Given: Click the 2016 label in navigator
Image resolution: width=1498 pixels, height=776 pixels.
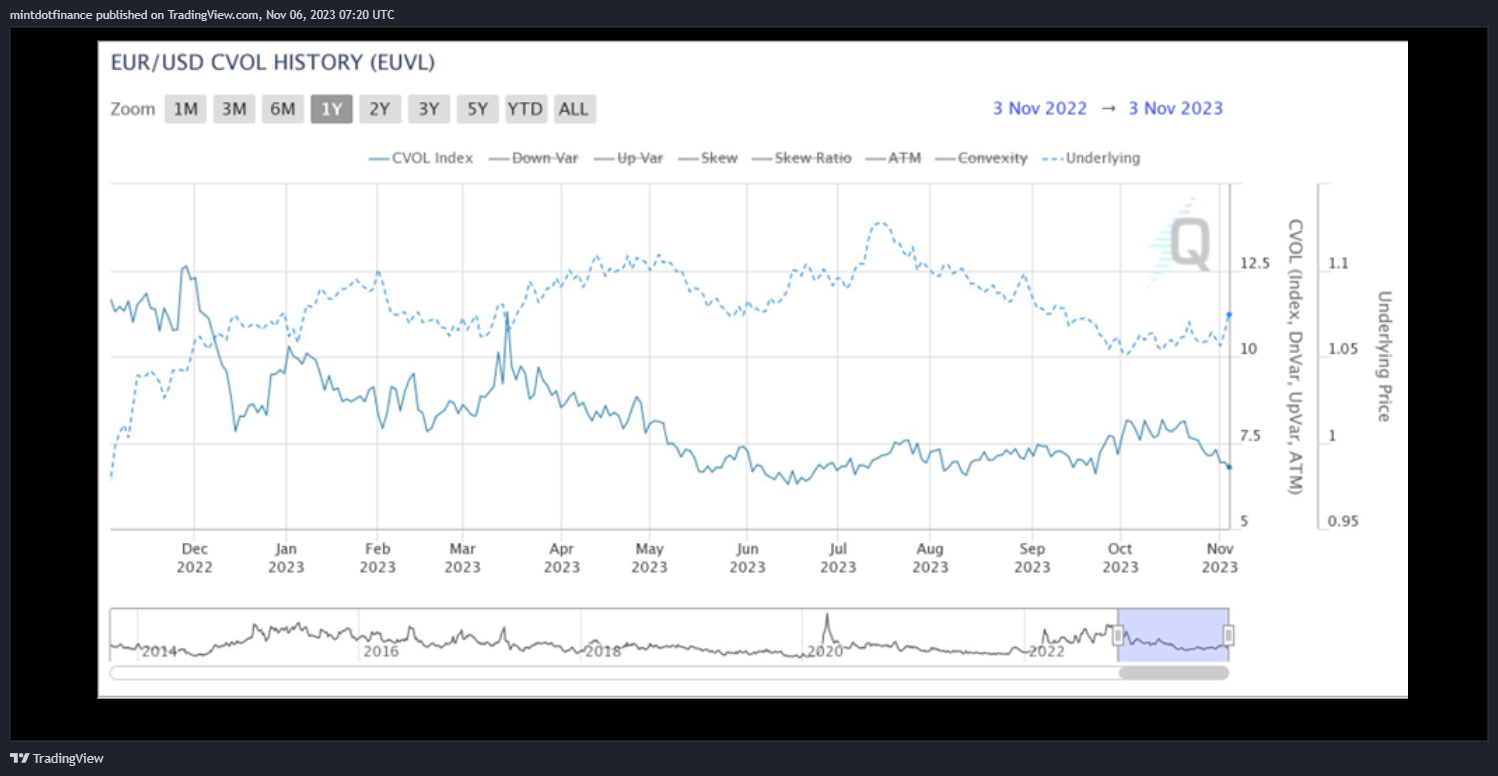Looking at the screenshot, I should (x=381, y=651).
